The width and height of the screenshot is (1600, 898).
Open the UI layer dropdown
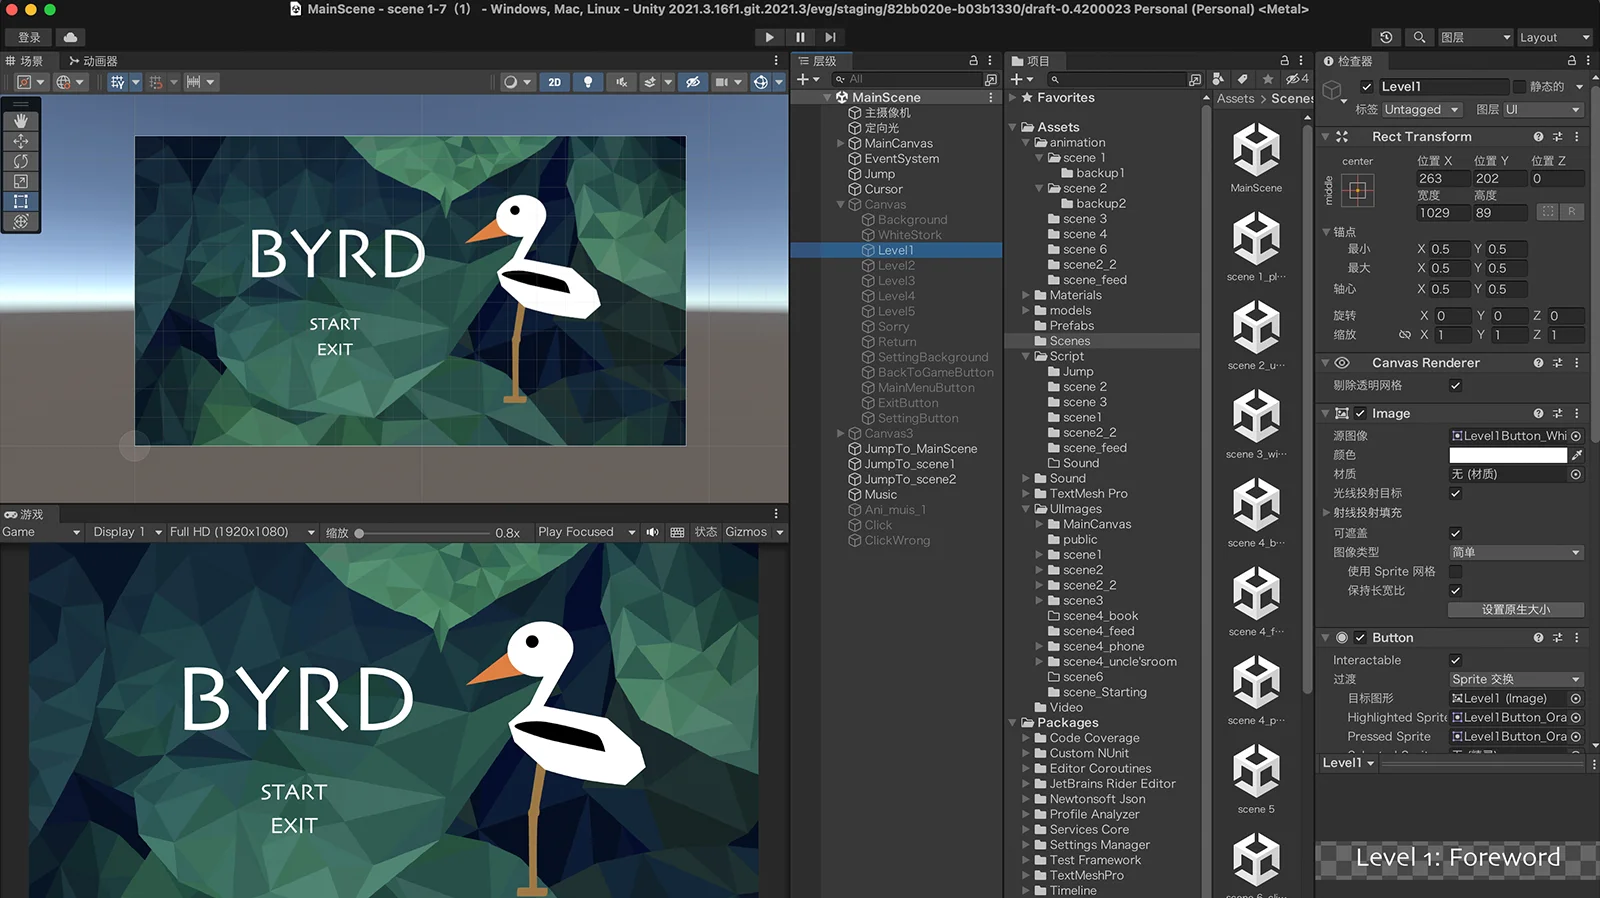[1543, 110]
